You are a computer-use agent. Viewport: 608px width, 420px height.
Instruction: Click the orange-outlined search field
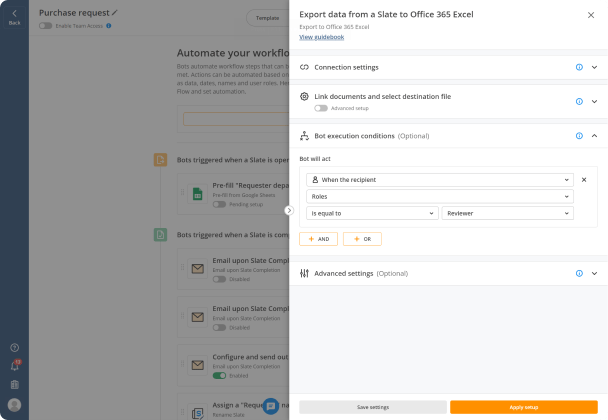(x=236, y=119)
